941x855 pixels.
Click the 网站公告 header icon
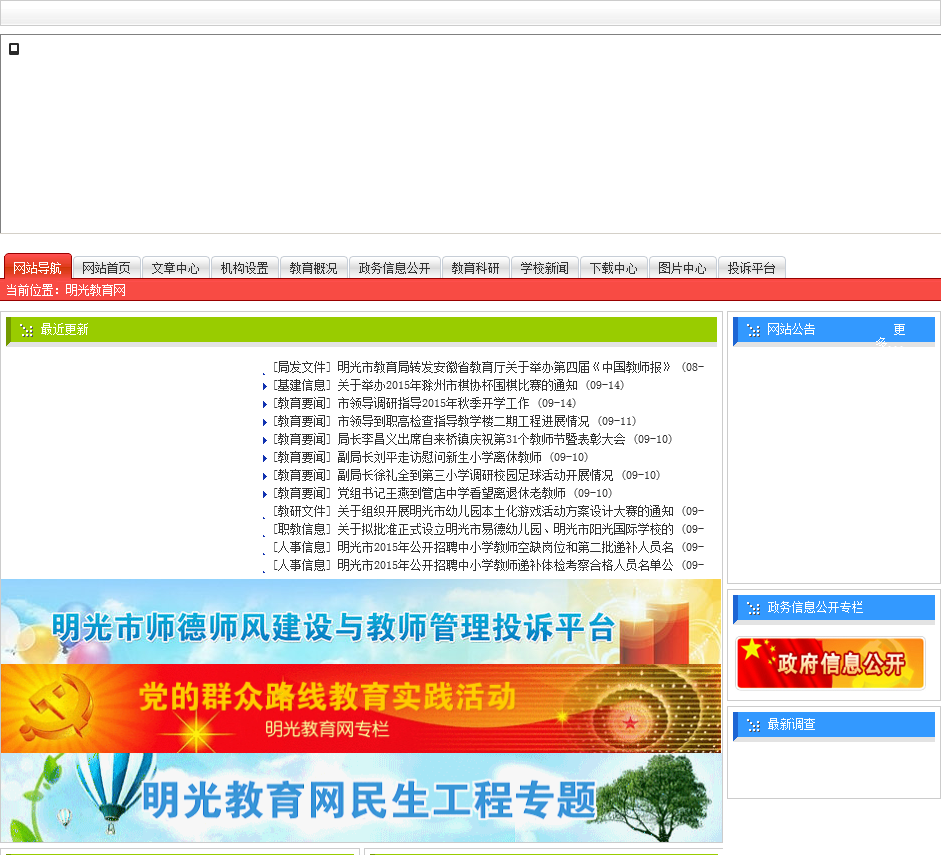click(753, 330)
